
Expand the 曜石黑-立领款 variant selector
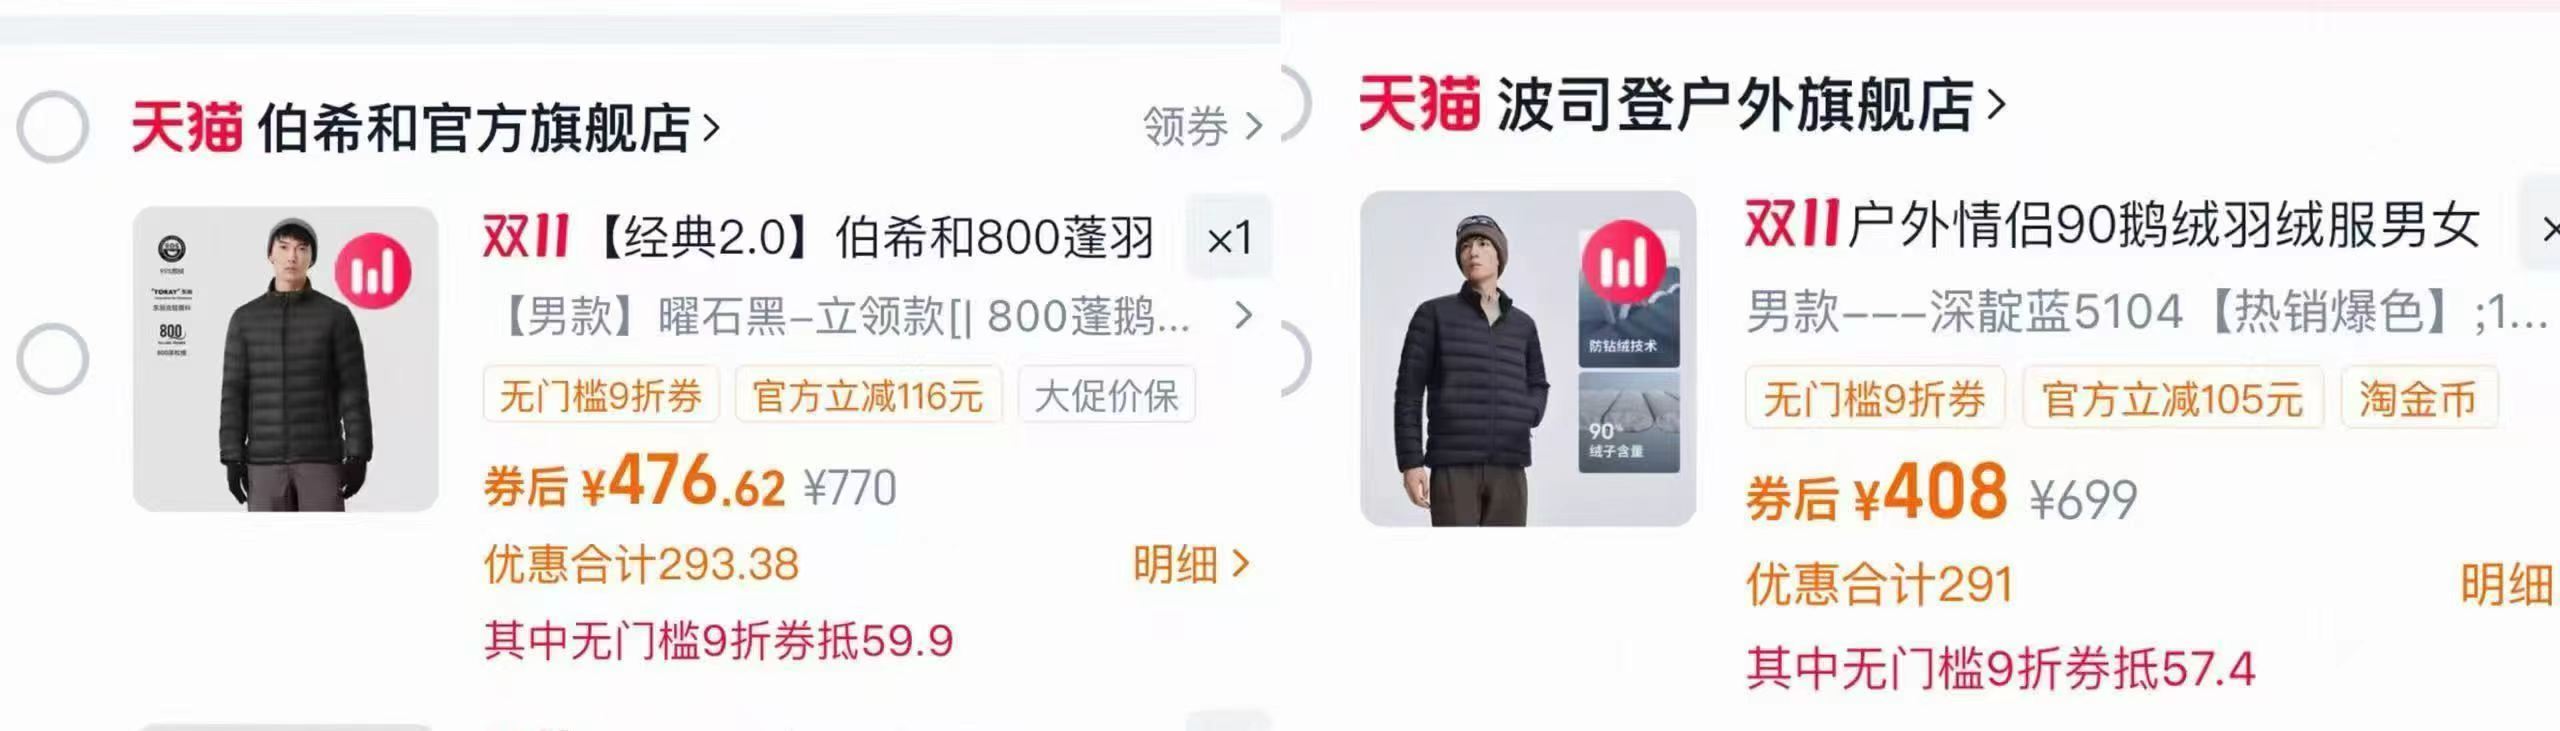pyautogui.click(x=875, y=316)
